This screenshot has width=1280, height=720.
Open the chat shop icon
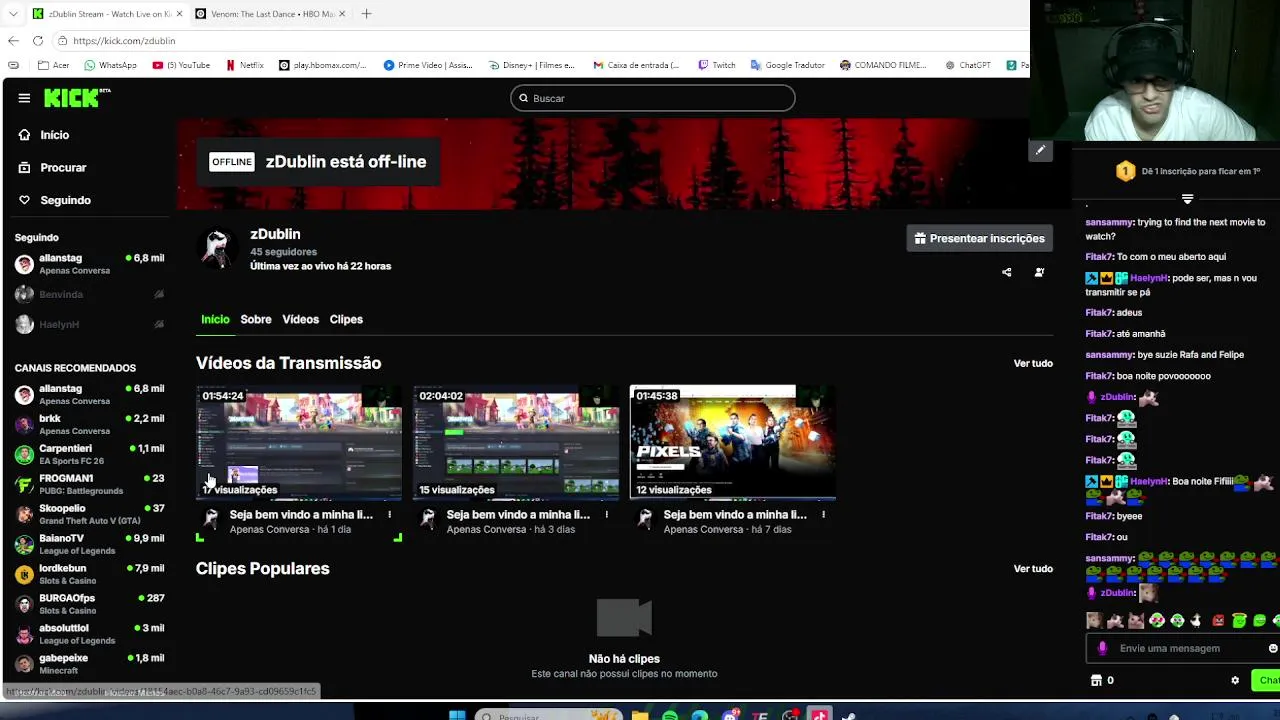[1096, 680]
